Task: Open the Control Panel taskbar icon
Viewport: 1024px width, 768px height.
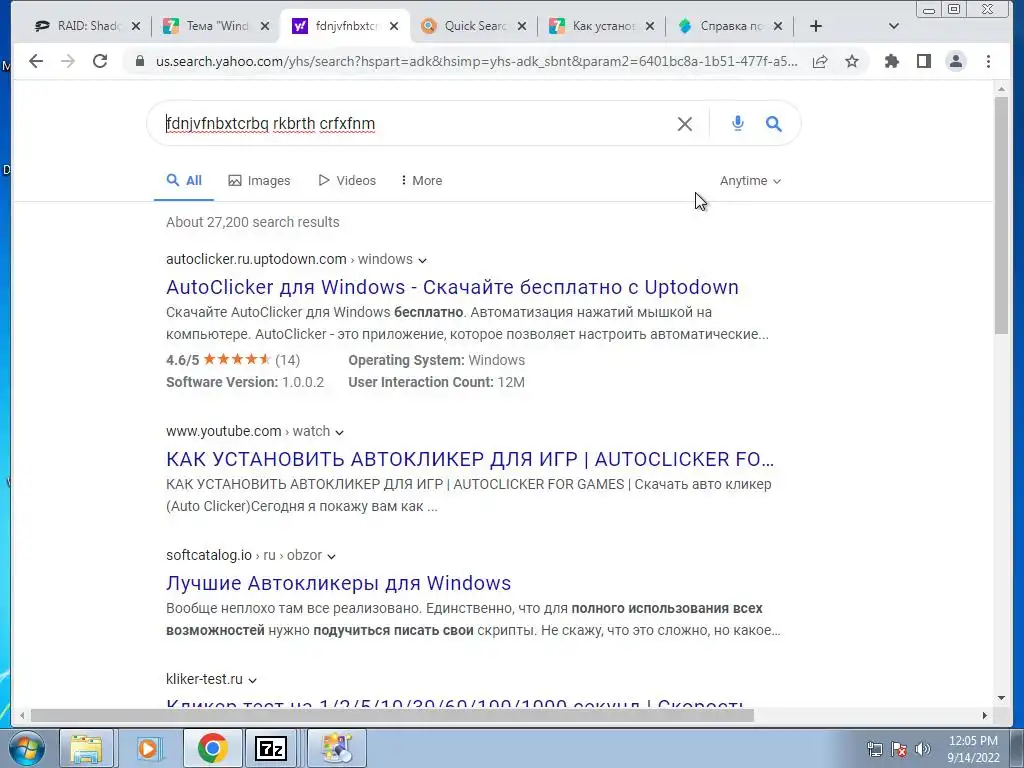Action: (x=336, y=748)
